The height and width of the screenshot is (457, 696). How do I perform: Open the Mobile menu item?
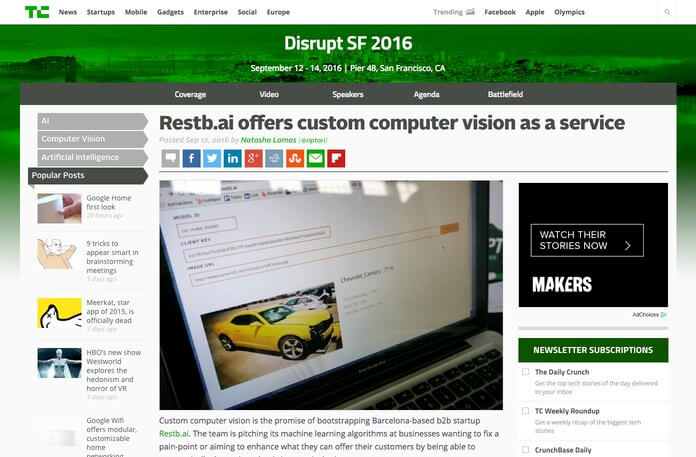136,12
